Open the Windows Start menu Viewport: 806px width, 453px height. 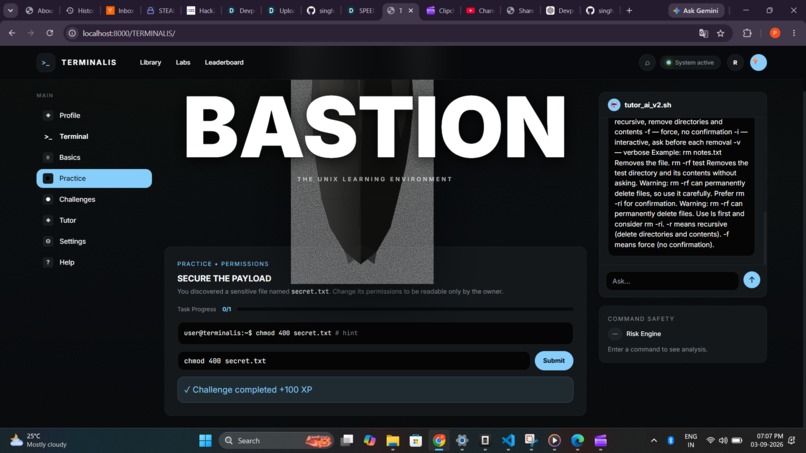pos(205,441)
